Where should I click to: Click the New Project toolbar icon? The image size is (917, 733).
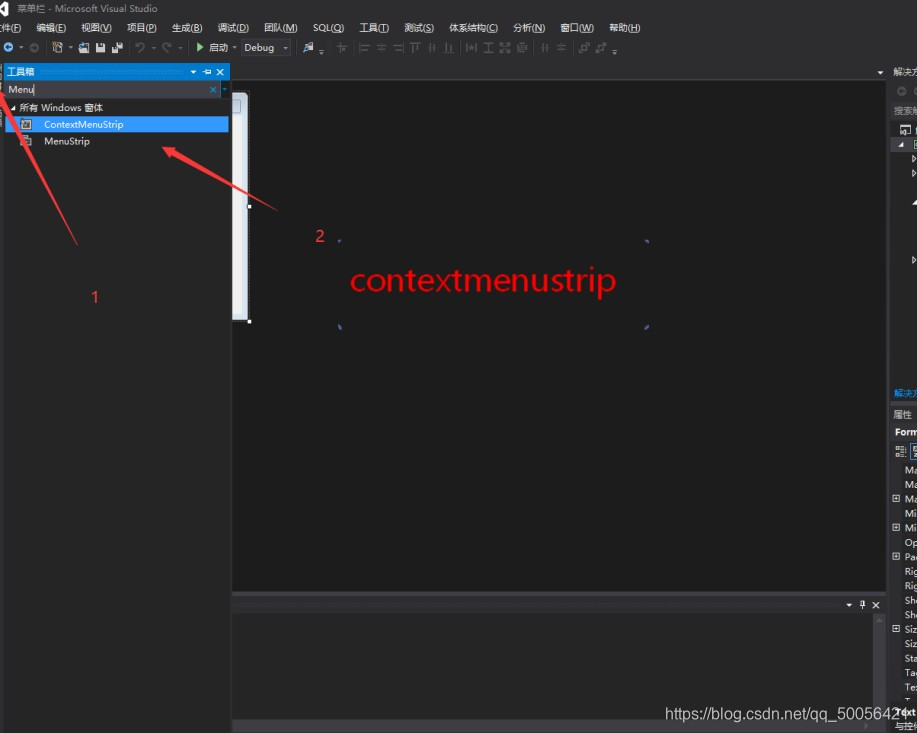click(x=57, y=47)
